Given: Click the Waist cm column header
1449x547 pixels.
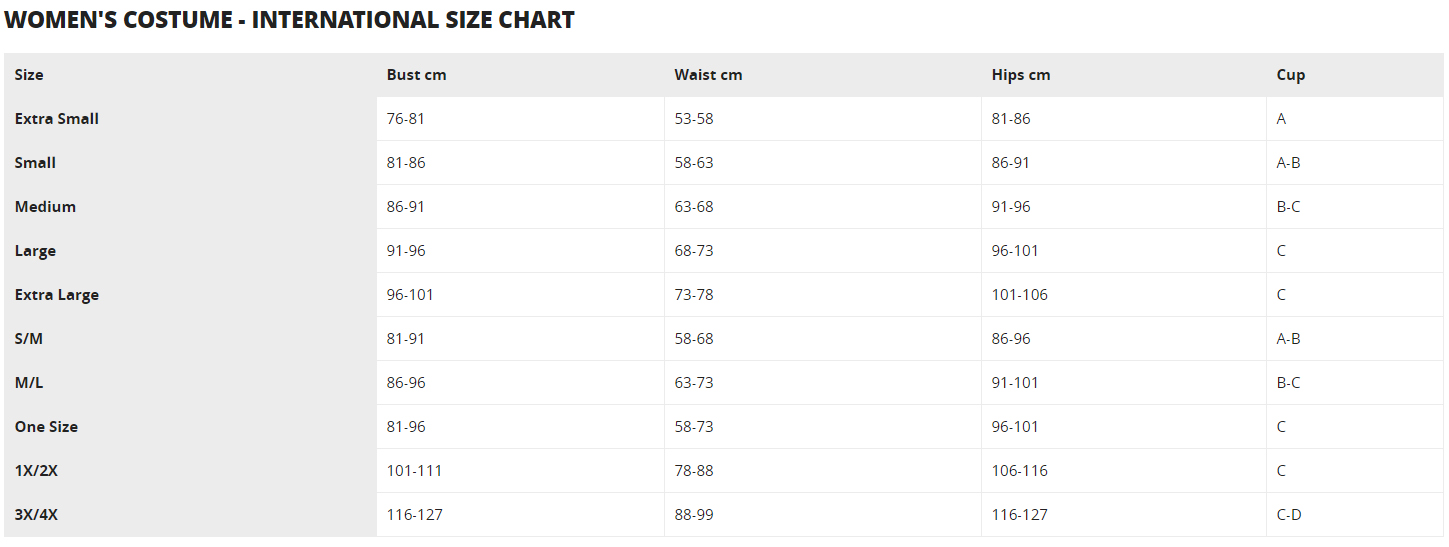Looking at the screenshot, I should point(708,75).
